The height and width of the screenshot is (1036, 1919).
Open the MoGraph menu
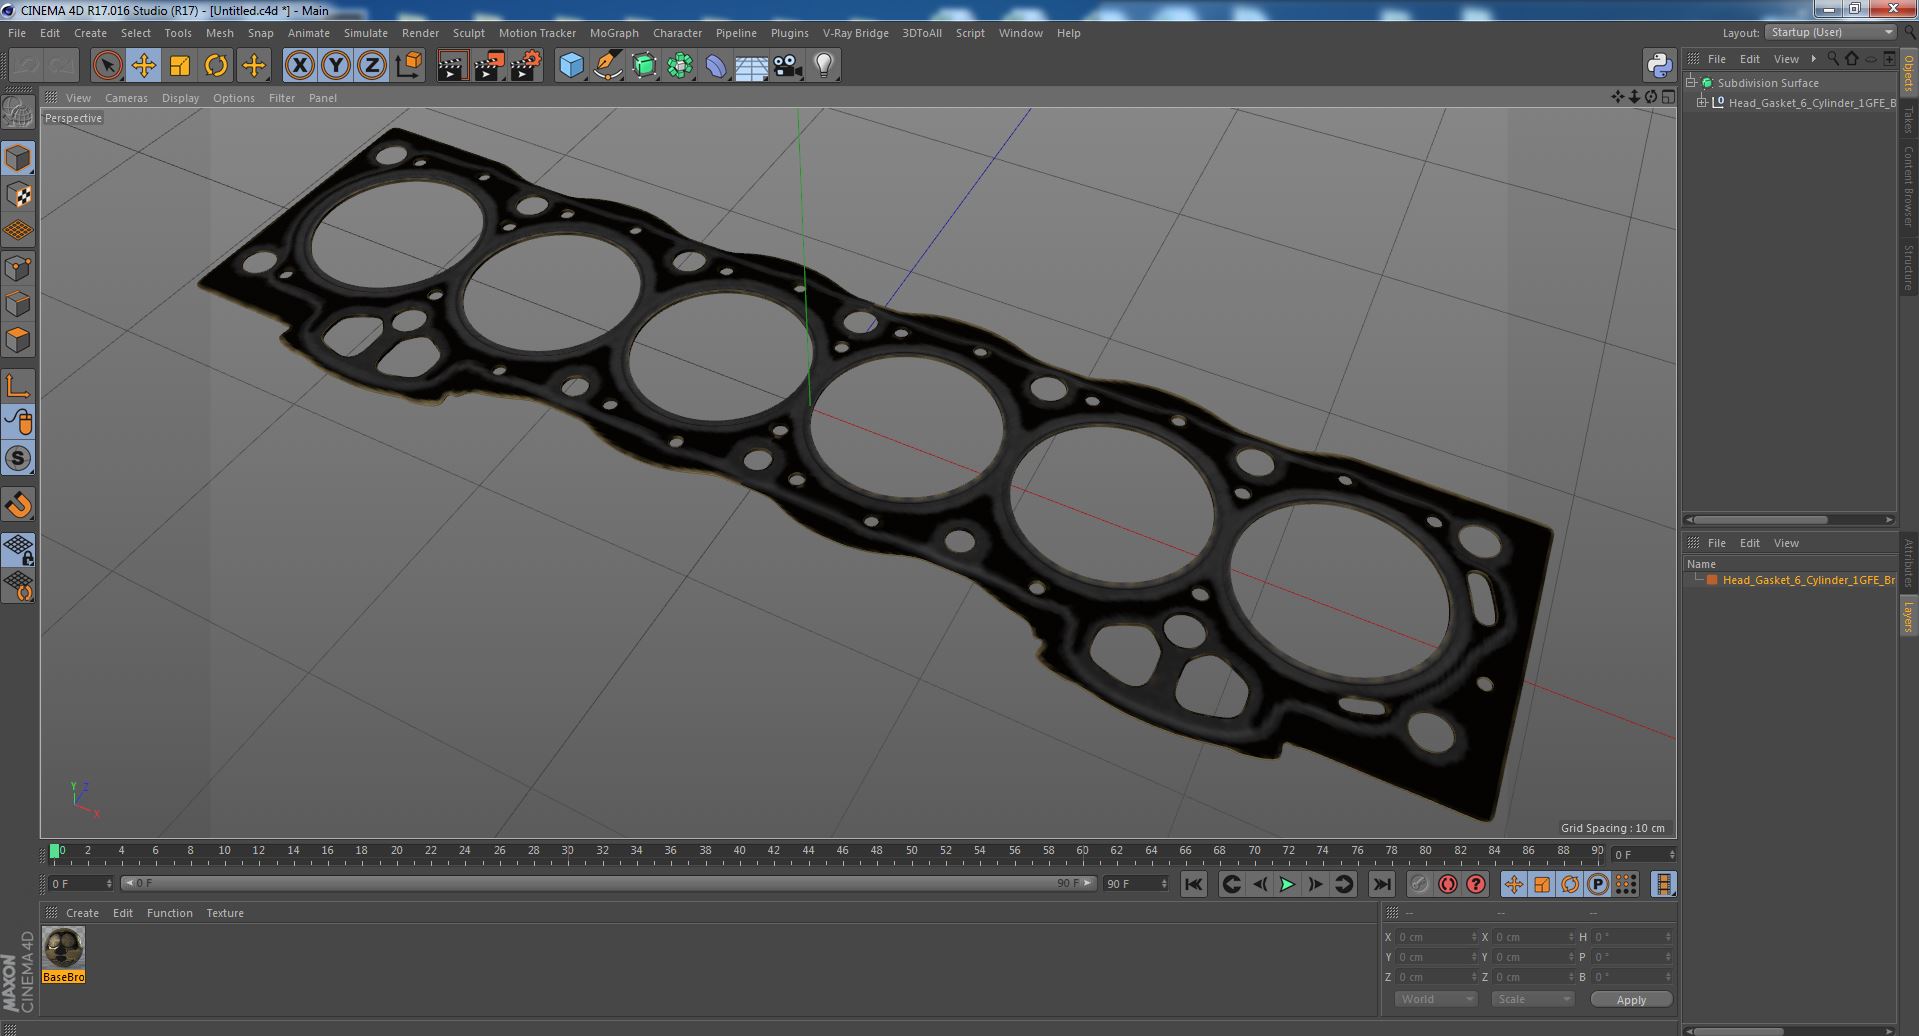click(614, 33)
